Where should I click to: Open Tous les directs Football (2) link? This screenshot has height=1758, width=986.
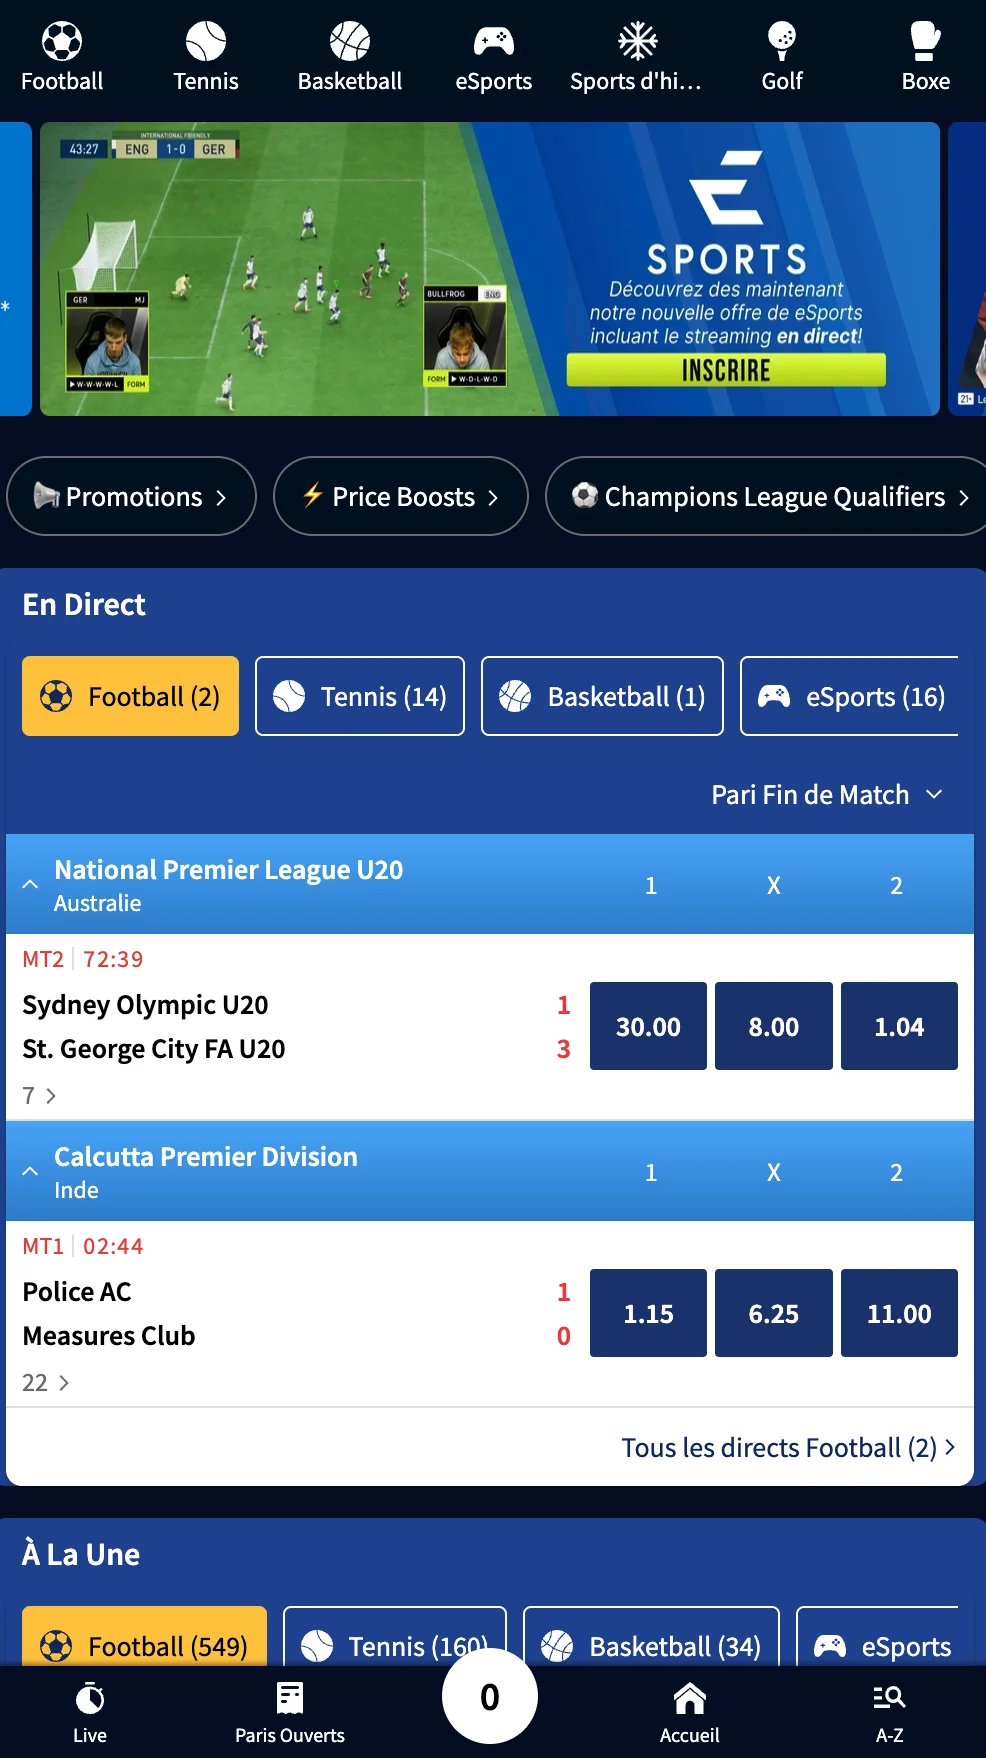pyautogui.click(x=788, y=1448)
